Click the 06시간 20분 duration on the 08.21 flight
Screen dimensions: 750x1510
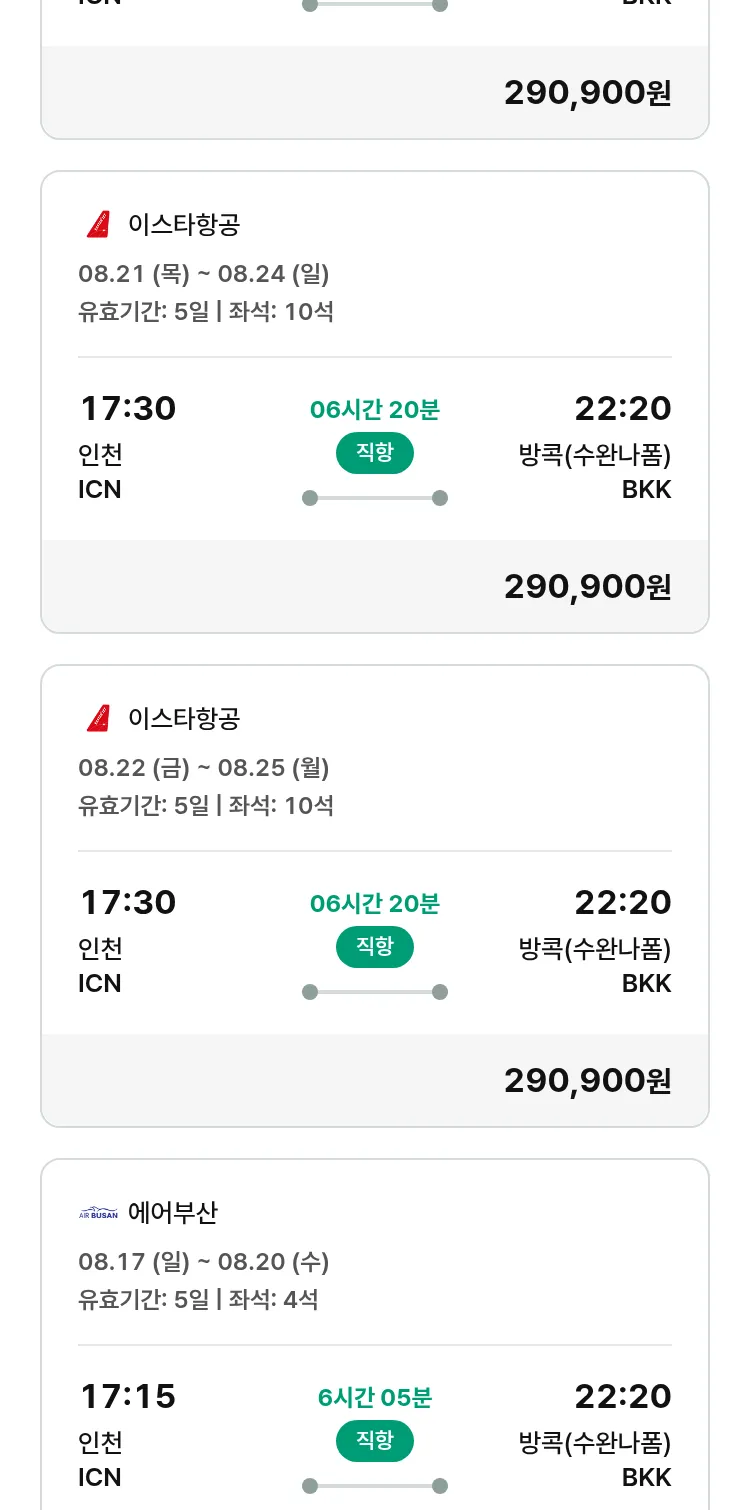[x=374, y=410]
